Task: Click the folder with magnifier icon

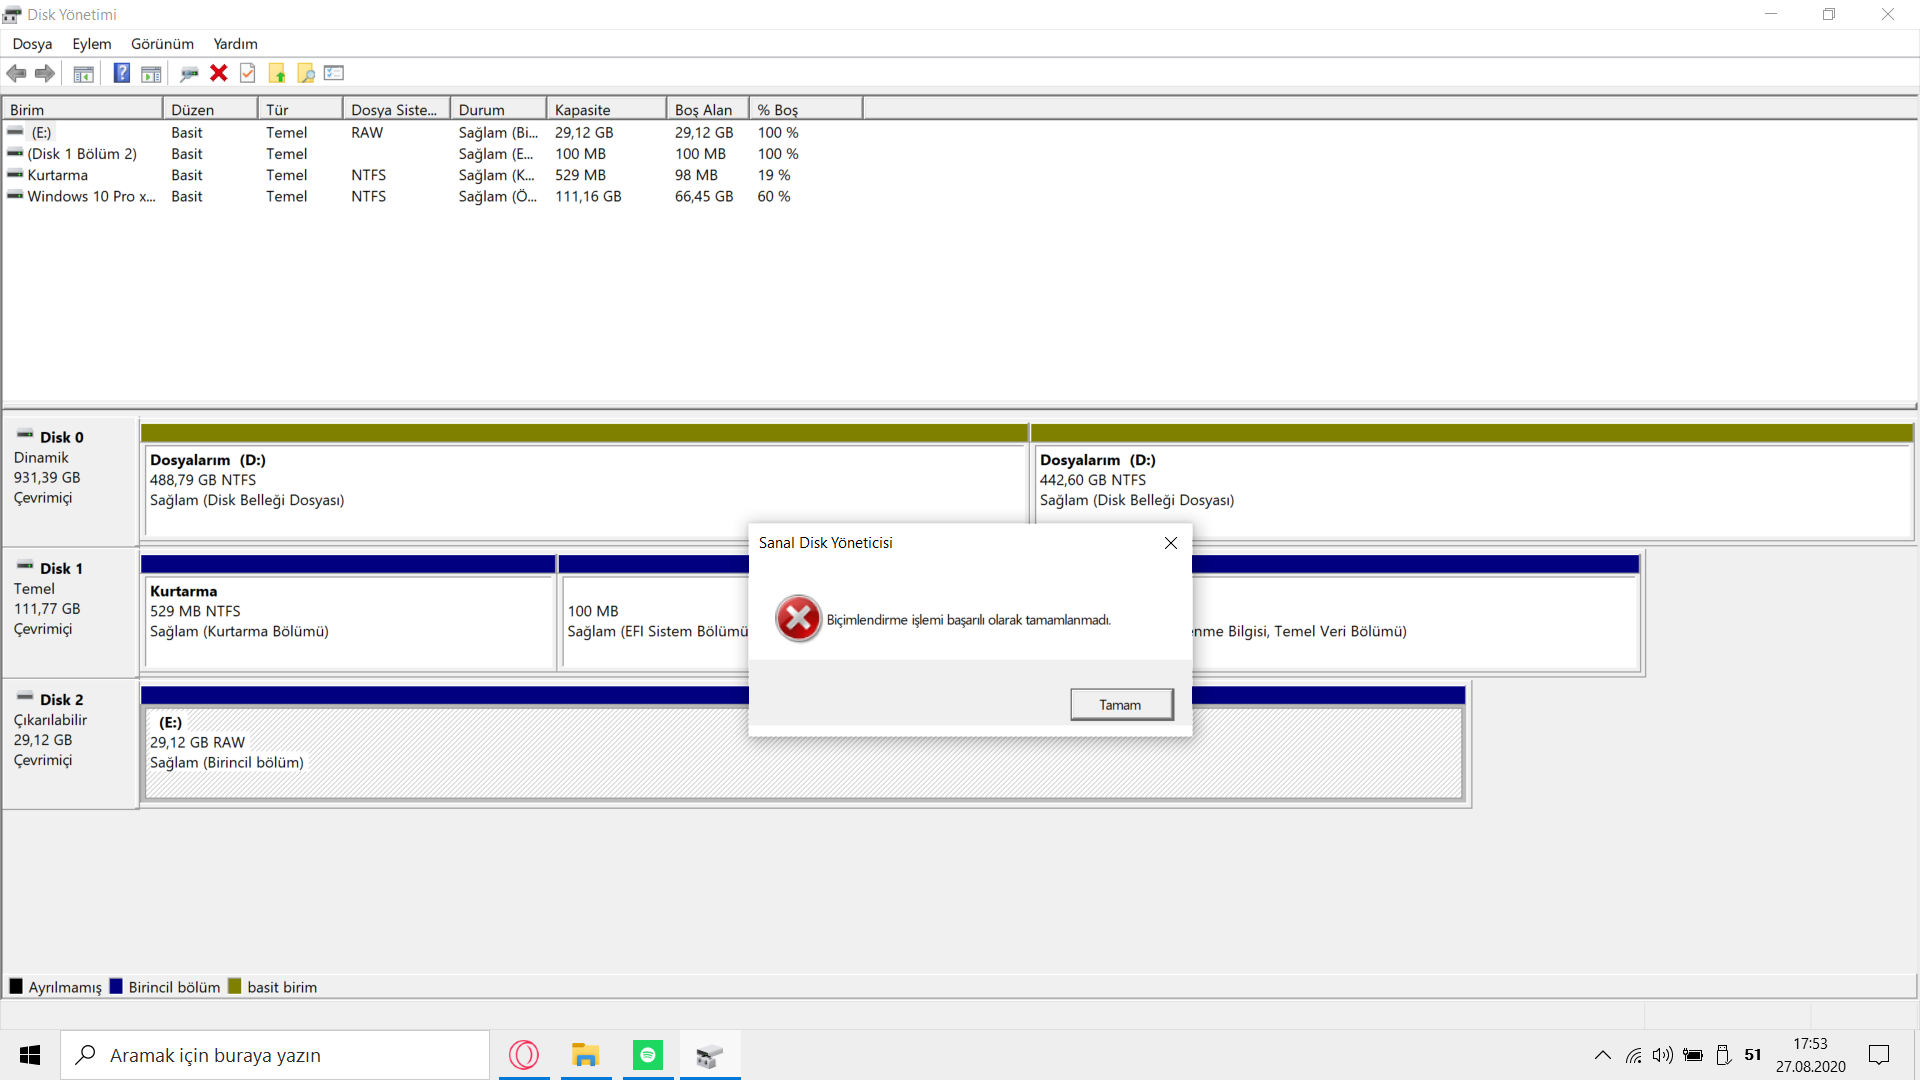Action: (x=306, y=73)
